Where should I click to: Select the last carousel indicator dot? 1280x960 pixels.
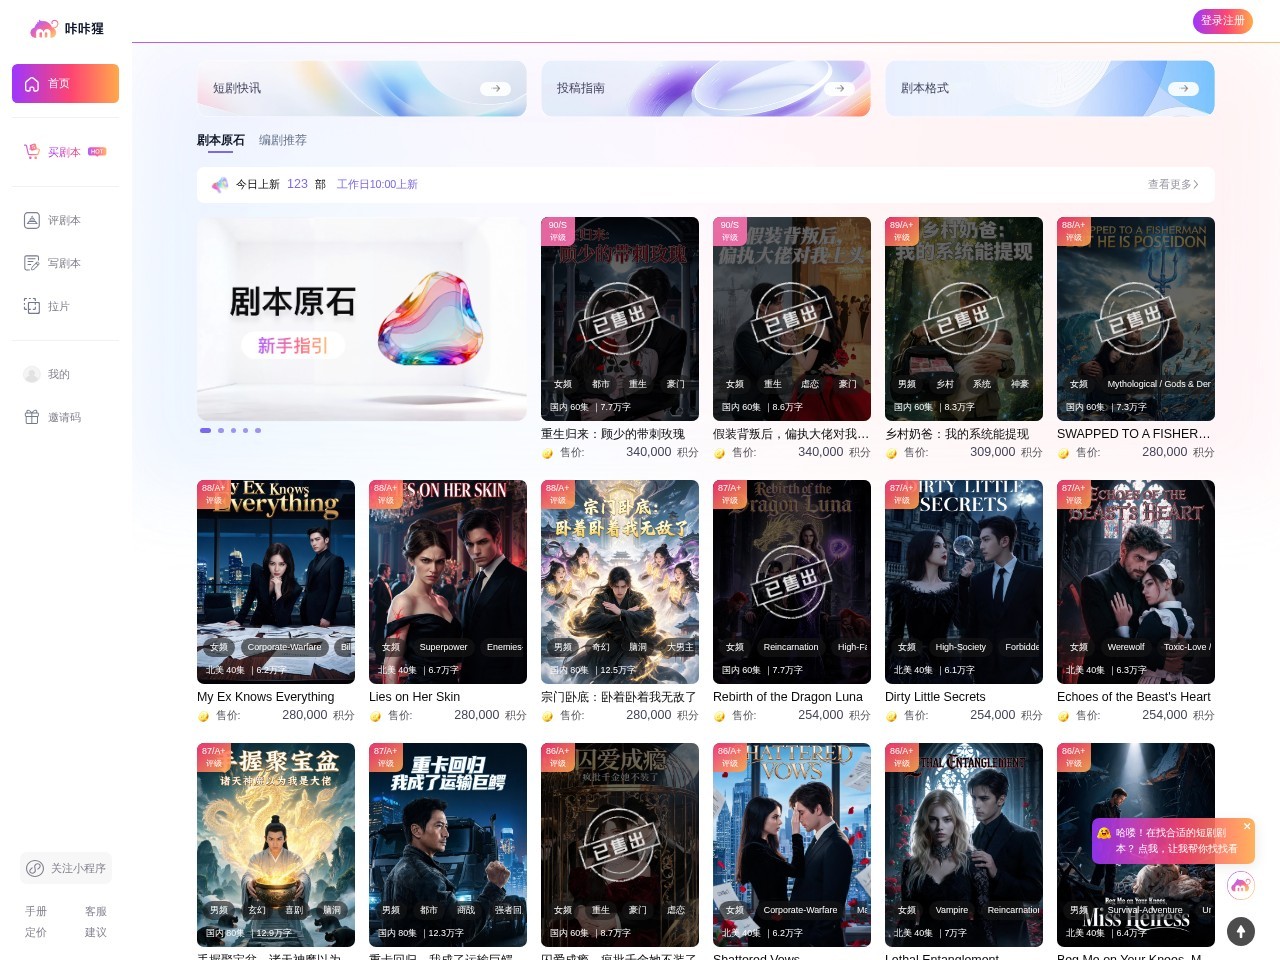258,430
